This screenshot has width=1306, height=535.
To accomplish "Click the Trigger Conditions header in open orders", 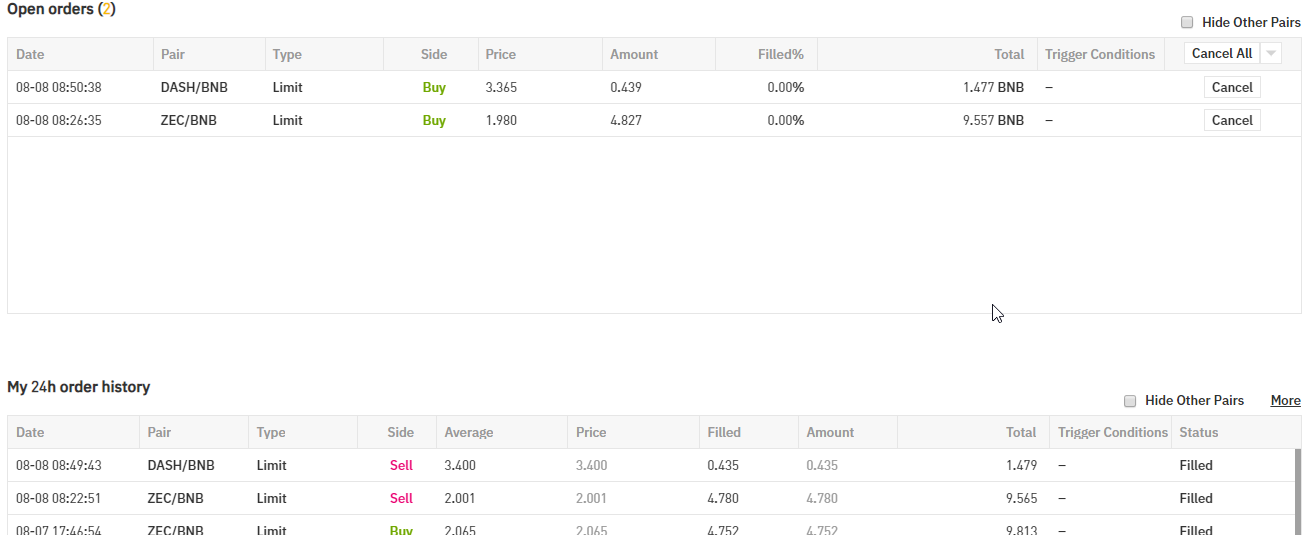I will click(x=1099, y=54).
